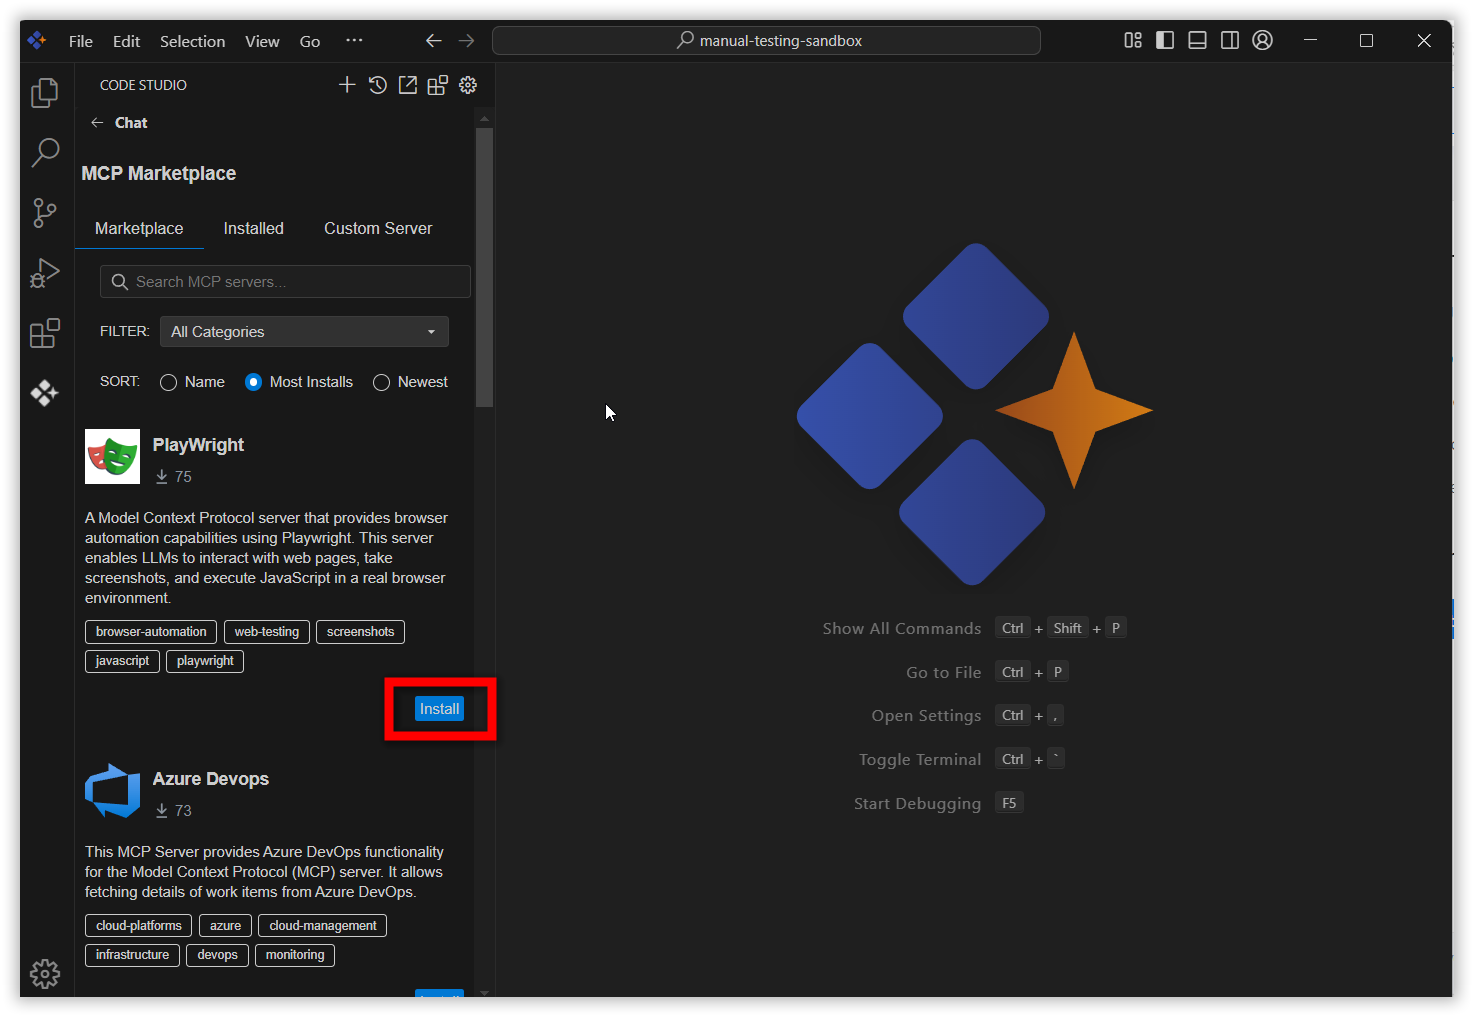This screenshot has width=1474, height=1017.
Task: Open the Manage gear at bottom of activity bar
Action: [x=45, y=973]
